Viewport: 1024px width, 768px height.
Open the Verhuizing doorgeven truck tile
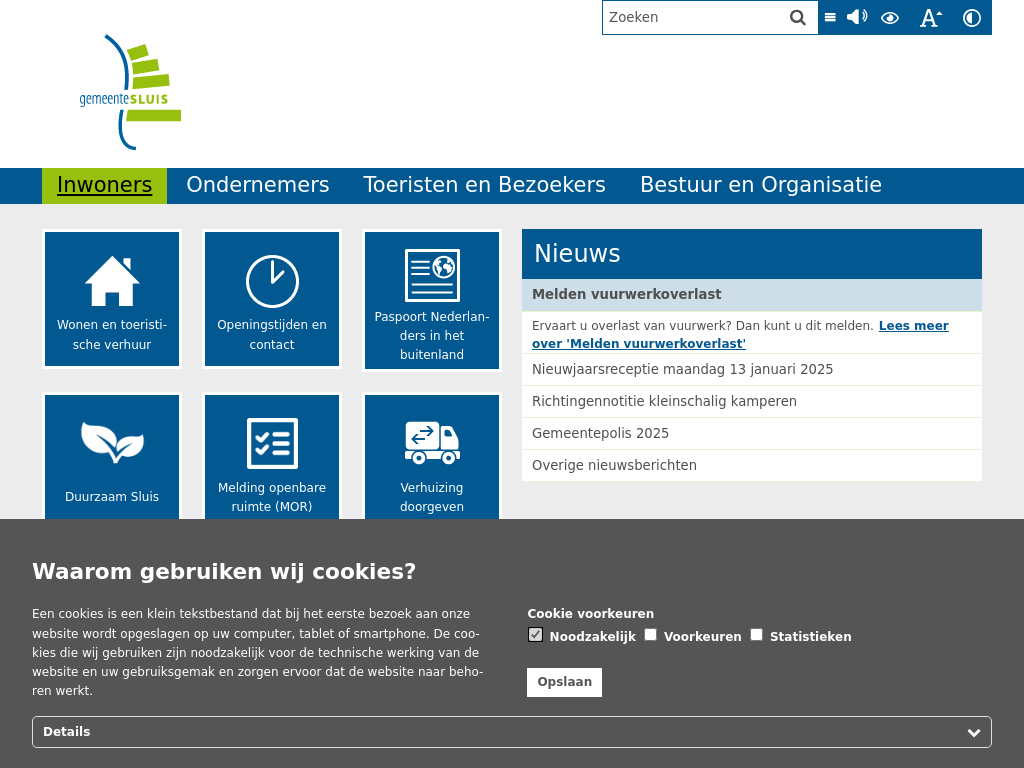(432, 457)
